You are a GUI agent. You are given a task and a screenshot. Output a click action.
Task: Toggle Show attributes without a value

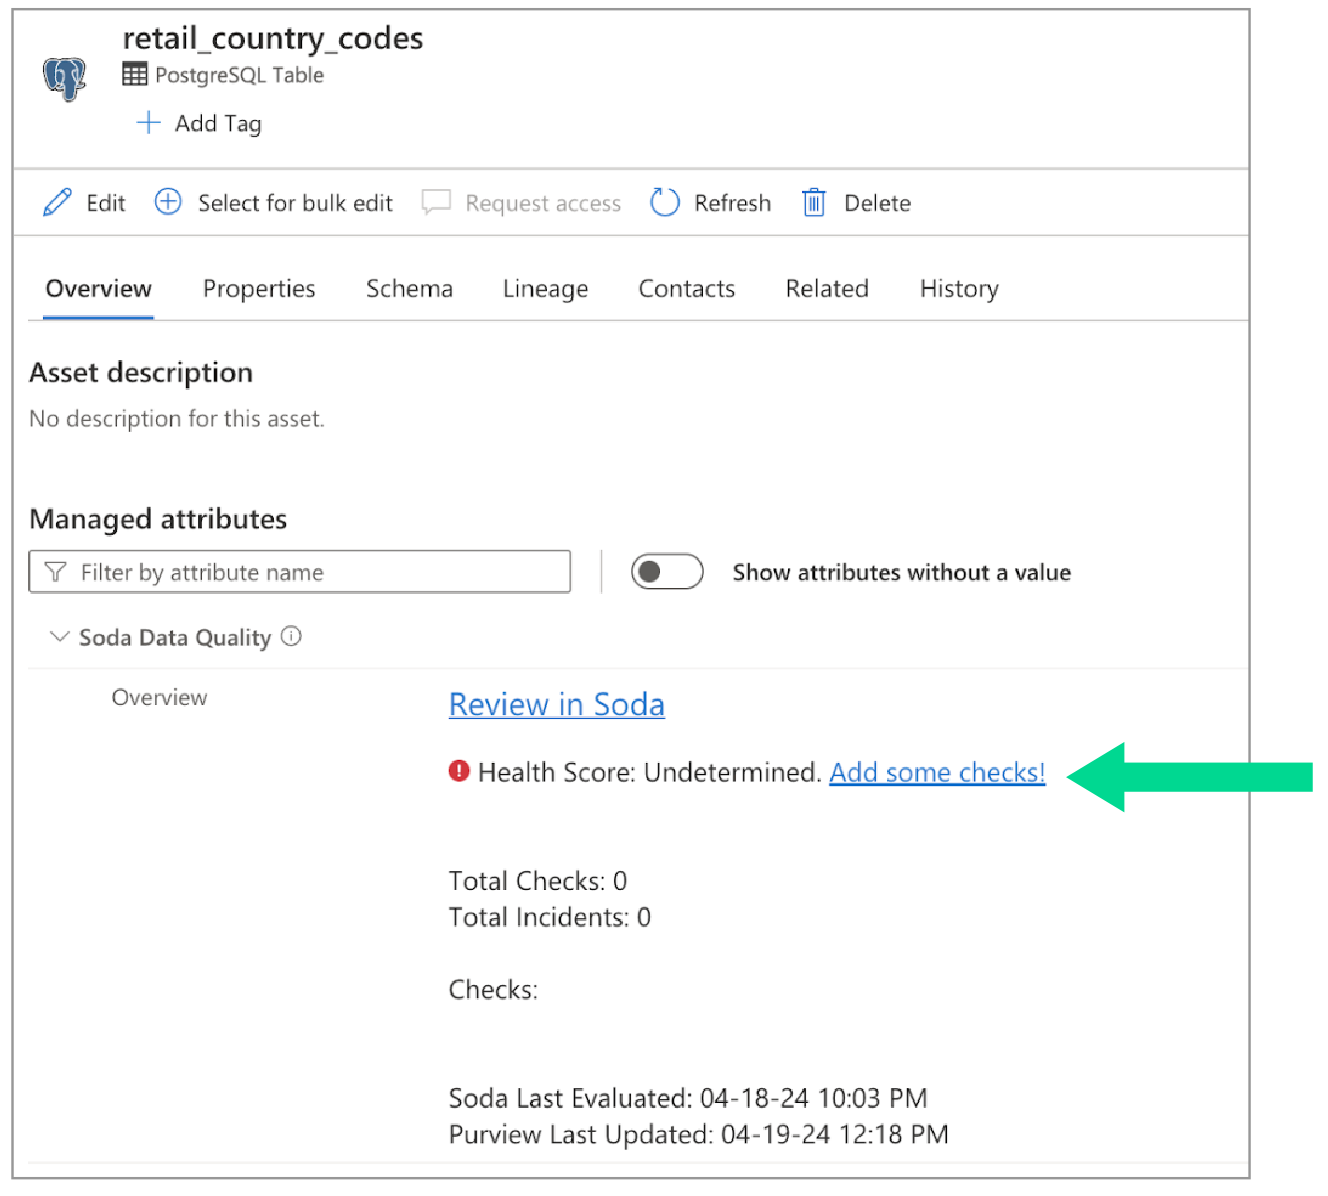coord(666,572)
